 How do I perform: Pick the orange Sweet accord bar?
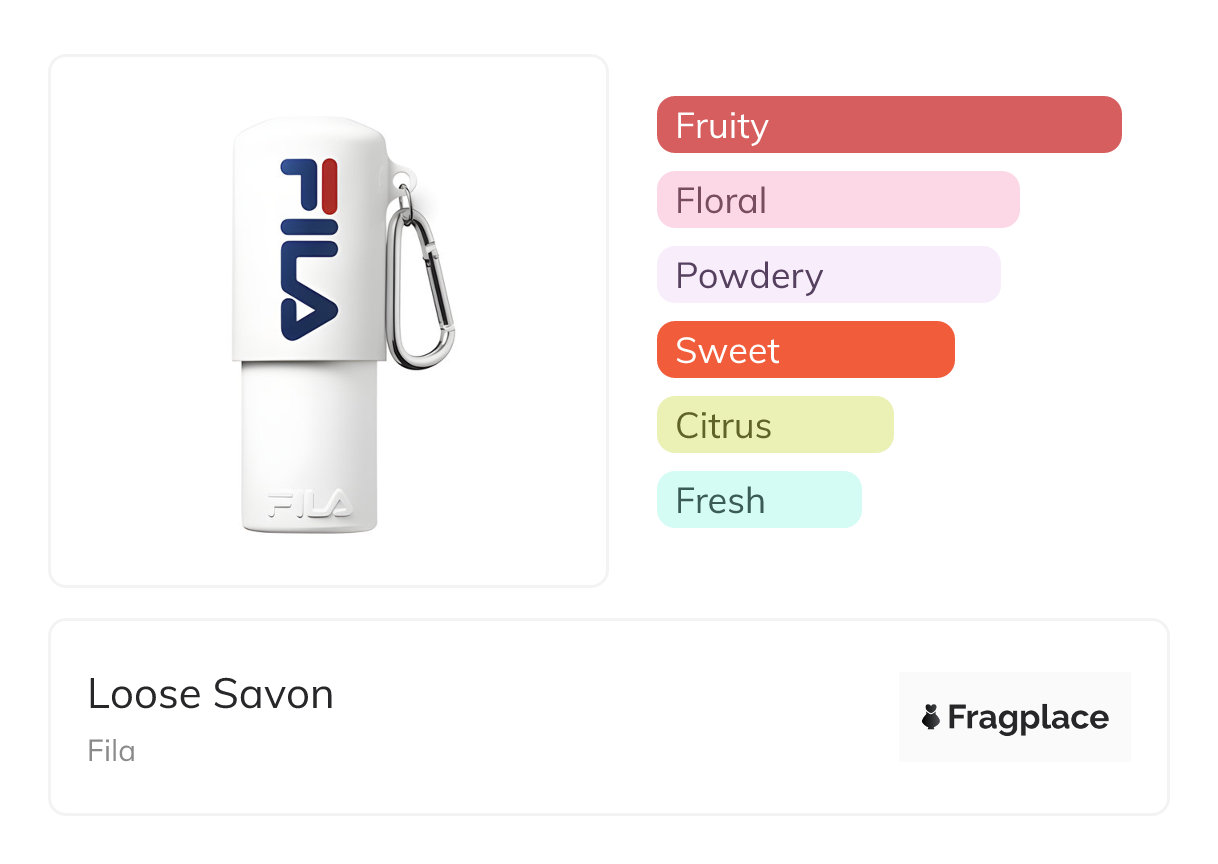tap(805, 350)
